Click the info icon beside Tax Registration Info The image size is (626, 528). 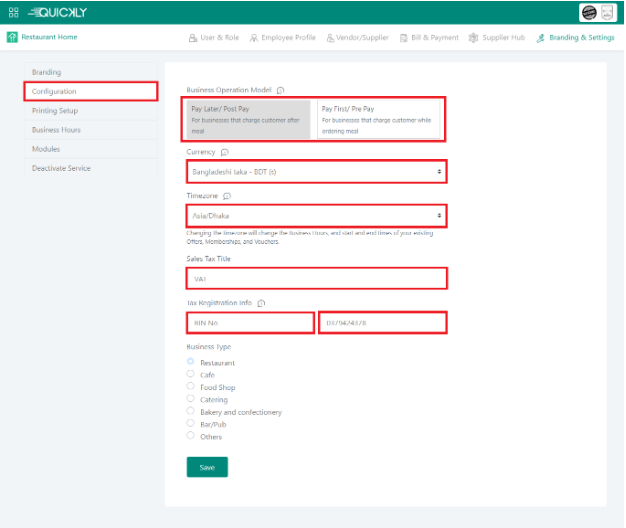tap(261, 303)
